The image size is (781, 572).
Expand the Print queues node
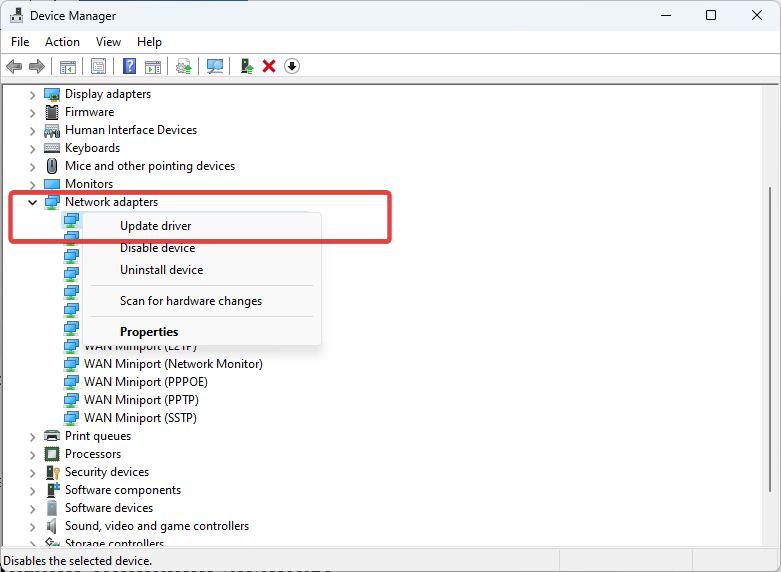point(32,436)
